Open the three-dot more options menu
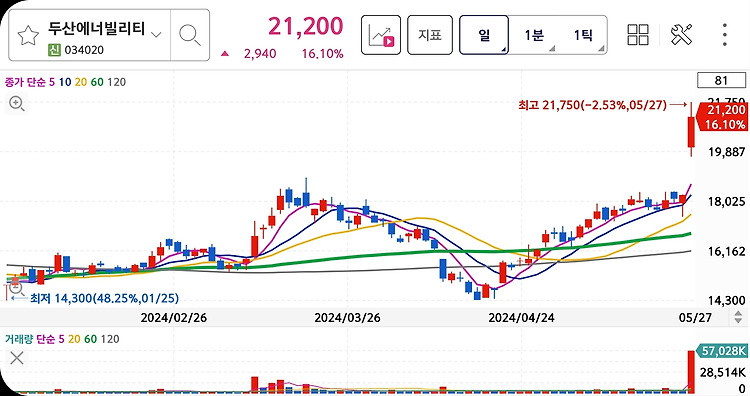750x396 pixels. tap(725, 35)
